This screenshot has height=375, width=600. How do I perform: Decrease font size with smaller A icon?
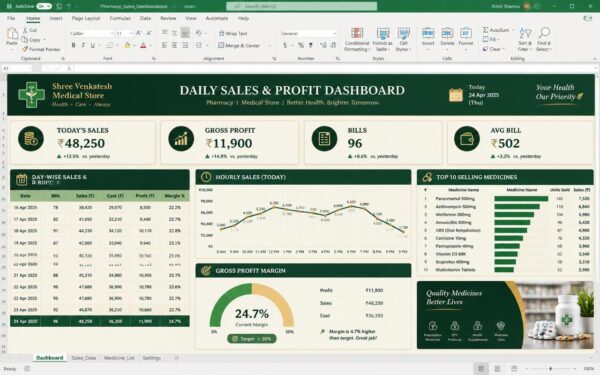149,33
